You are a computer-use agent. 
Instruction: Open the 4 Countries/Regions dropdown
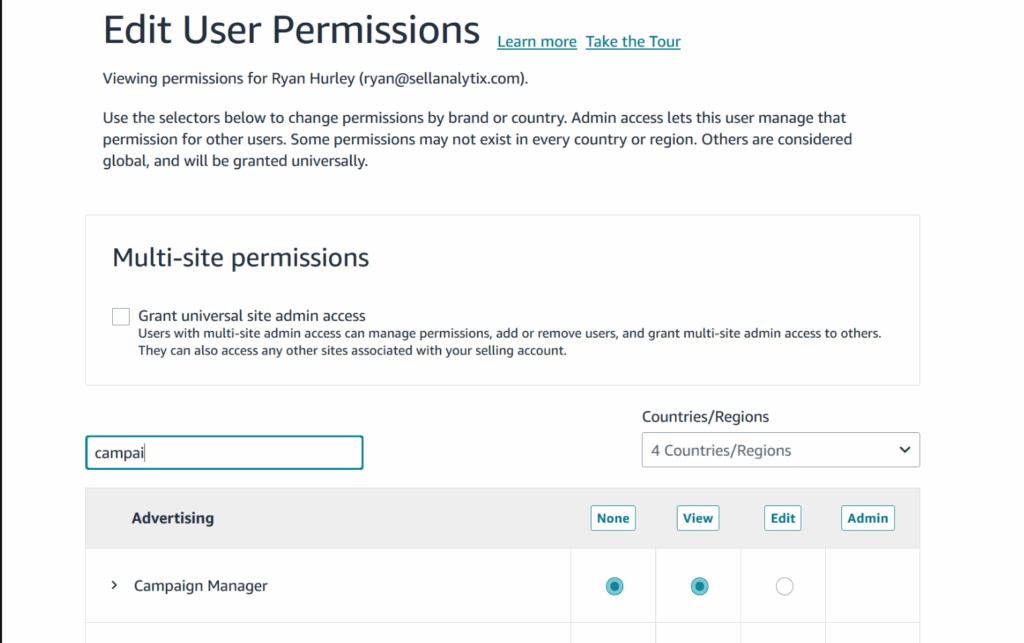click(x=780, y=450)
